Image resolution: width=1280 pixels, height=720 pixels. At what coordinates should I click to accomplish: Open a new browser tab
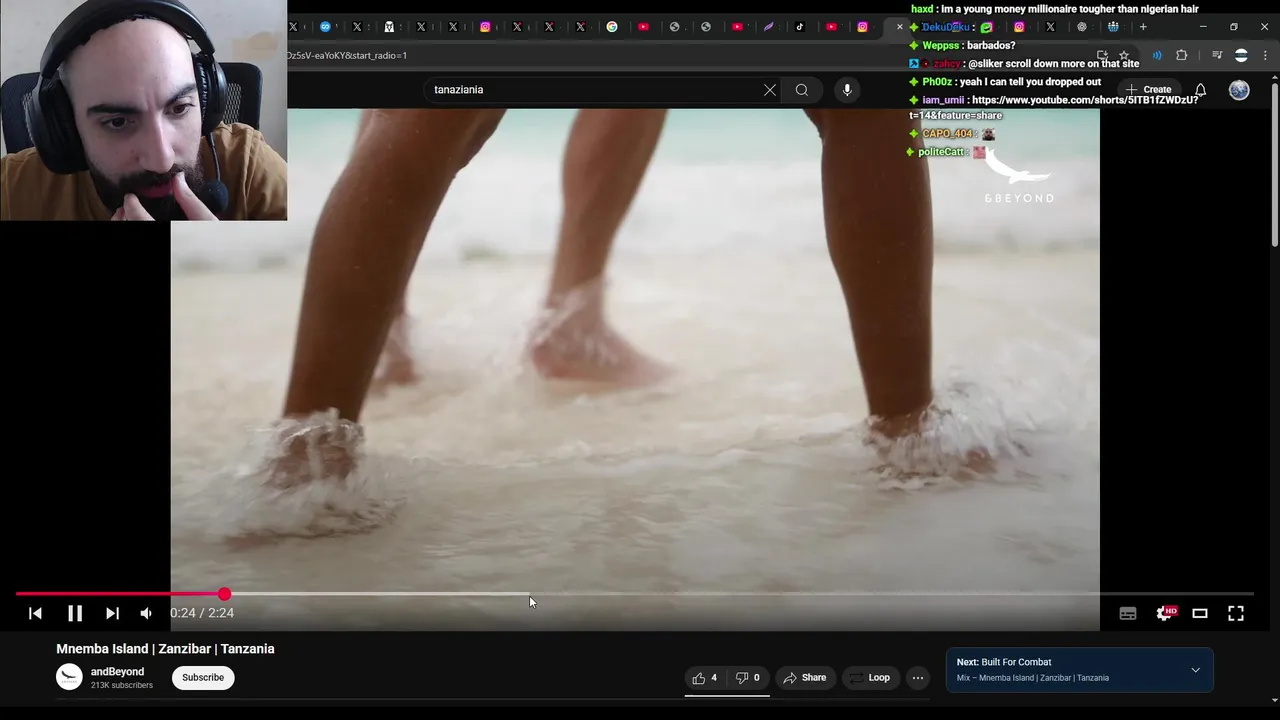click(x=1143, y=27)
